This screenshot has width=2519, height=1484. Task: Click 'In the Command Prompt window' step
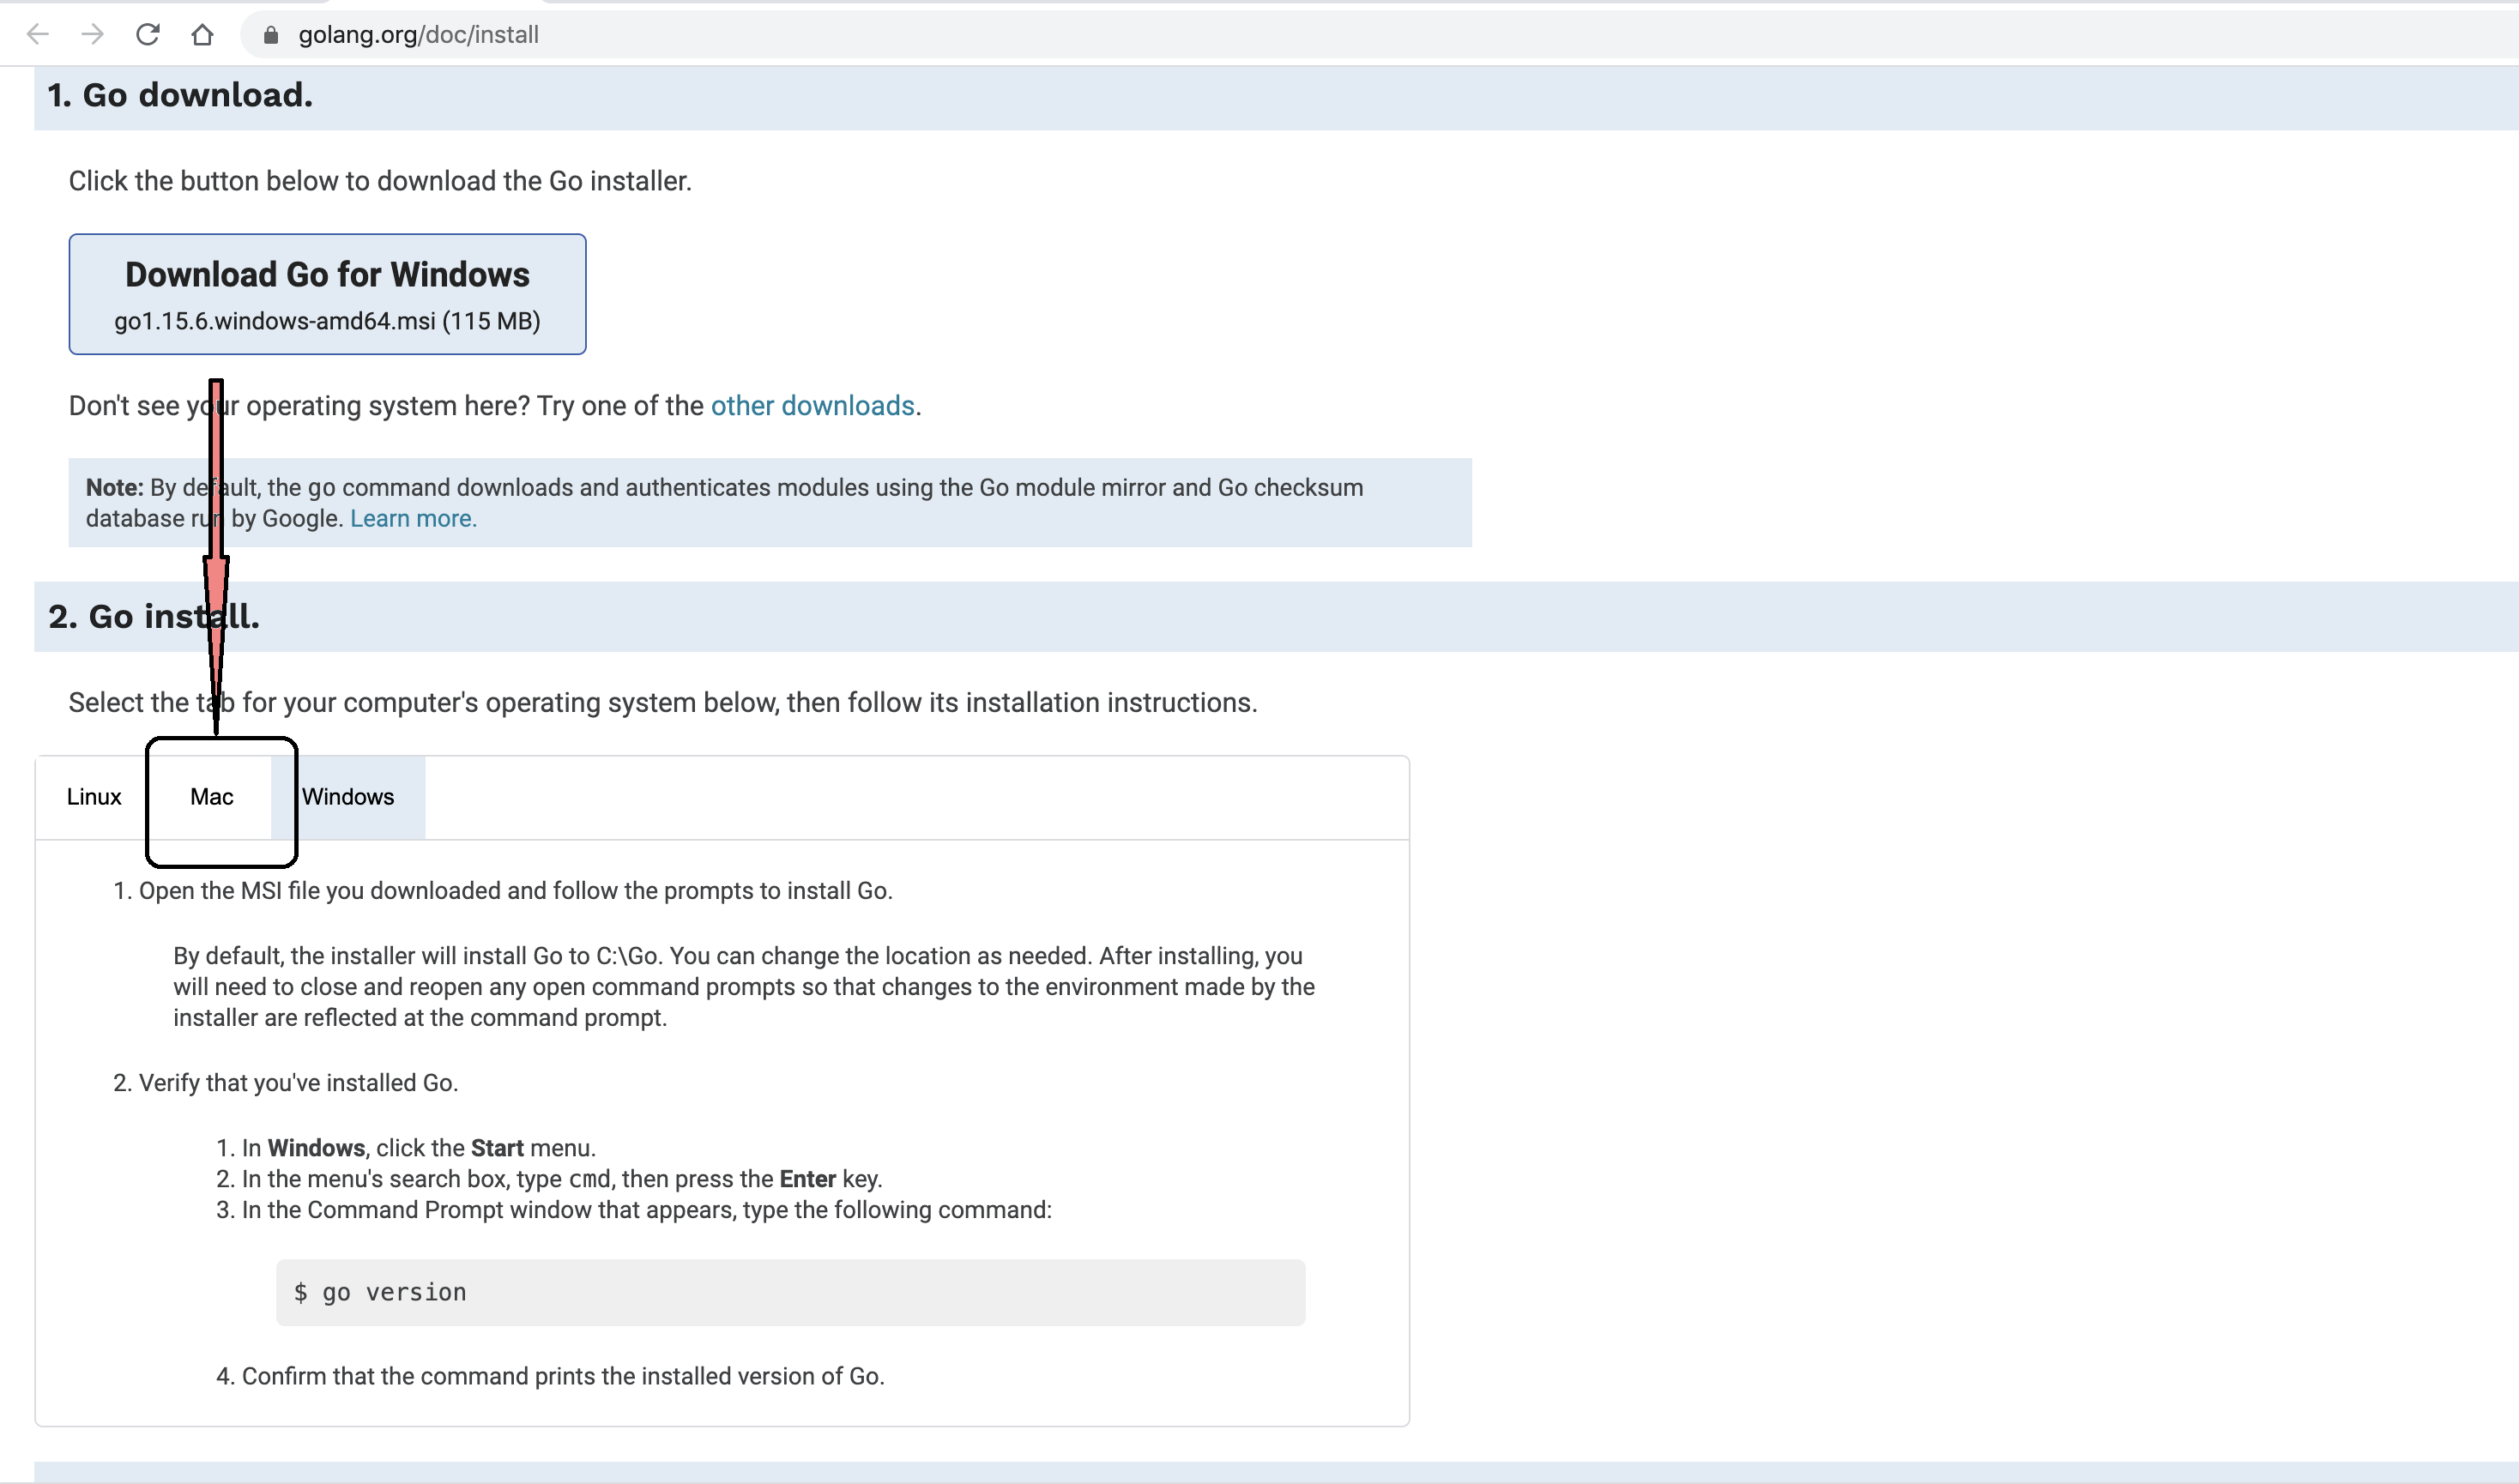click(x=647, y=1210)
